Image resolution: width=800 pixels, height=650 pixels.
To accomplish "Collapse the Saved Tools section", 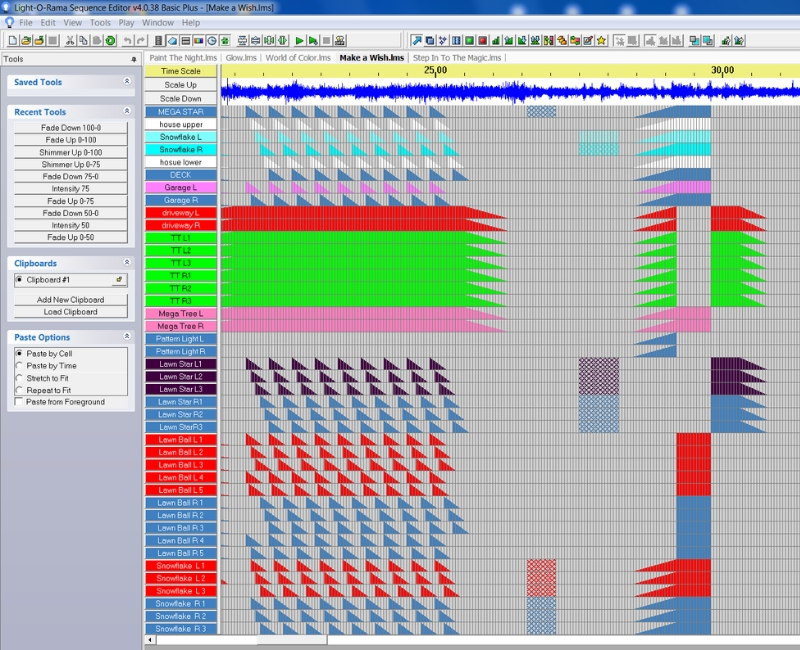I will (127, 81).
